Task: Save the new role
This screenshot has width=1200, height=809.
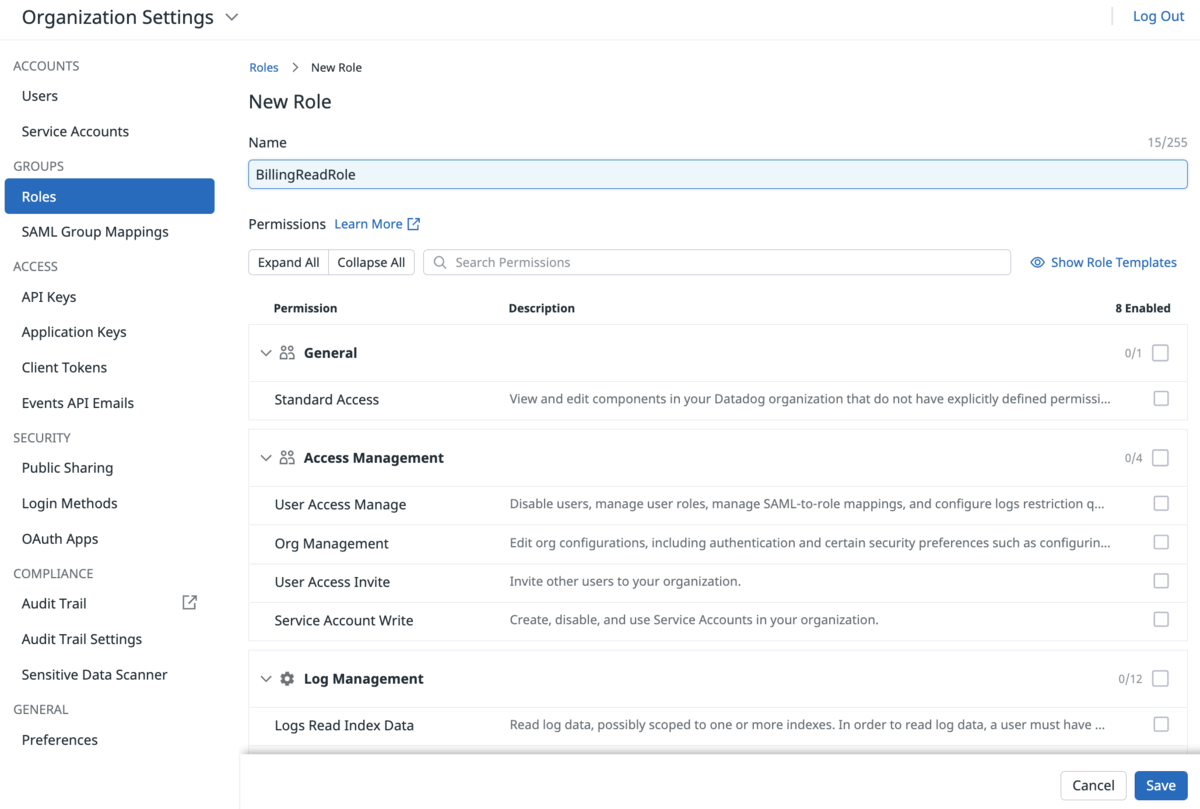Action: tap(1161, 786)
